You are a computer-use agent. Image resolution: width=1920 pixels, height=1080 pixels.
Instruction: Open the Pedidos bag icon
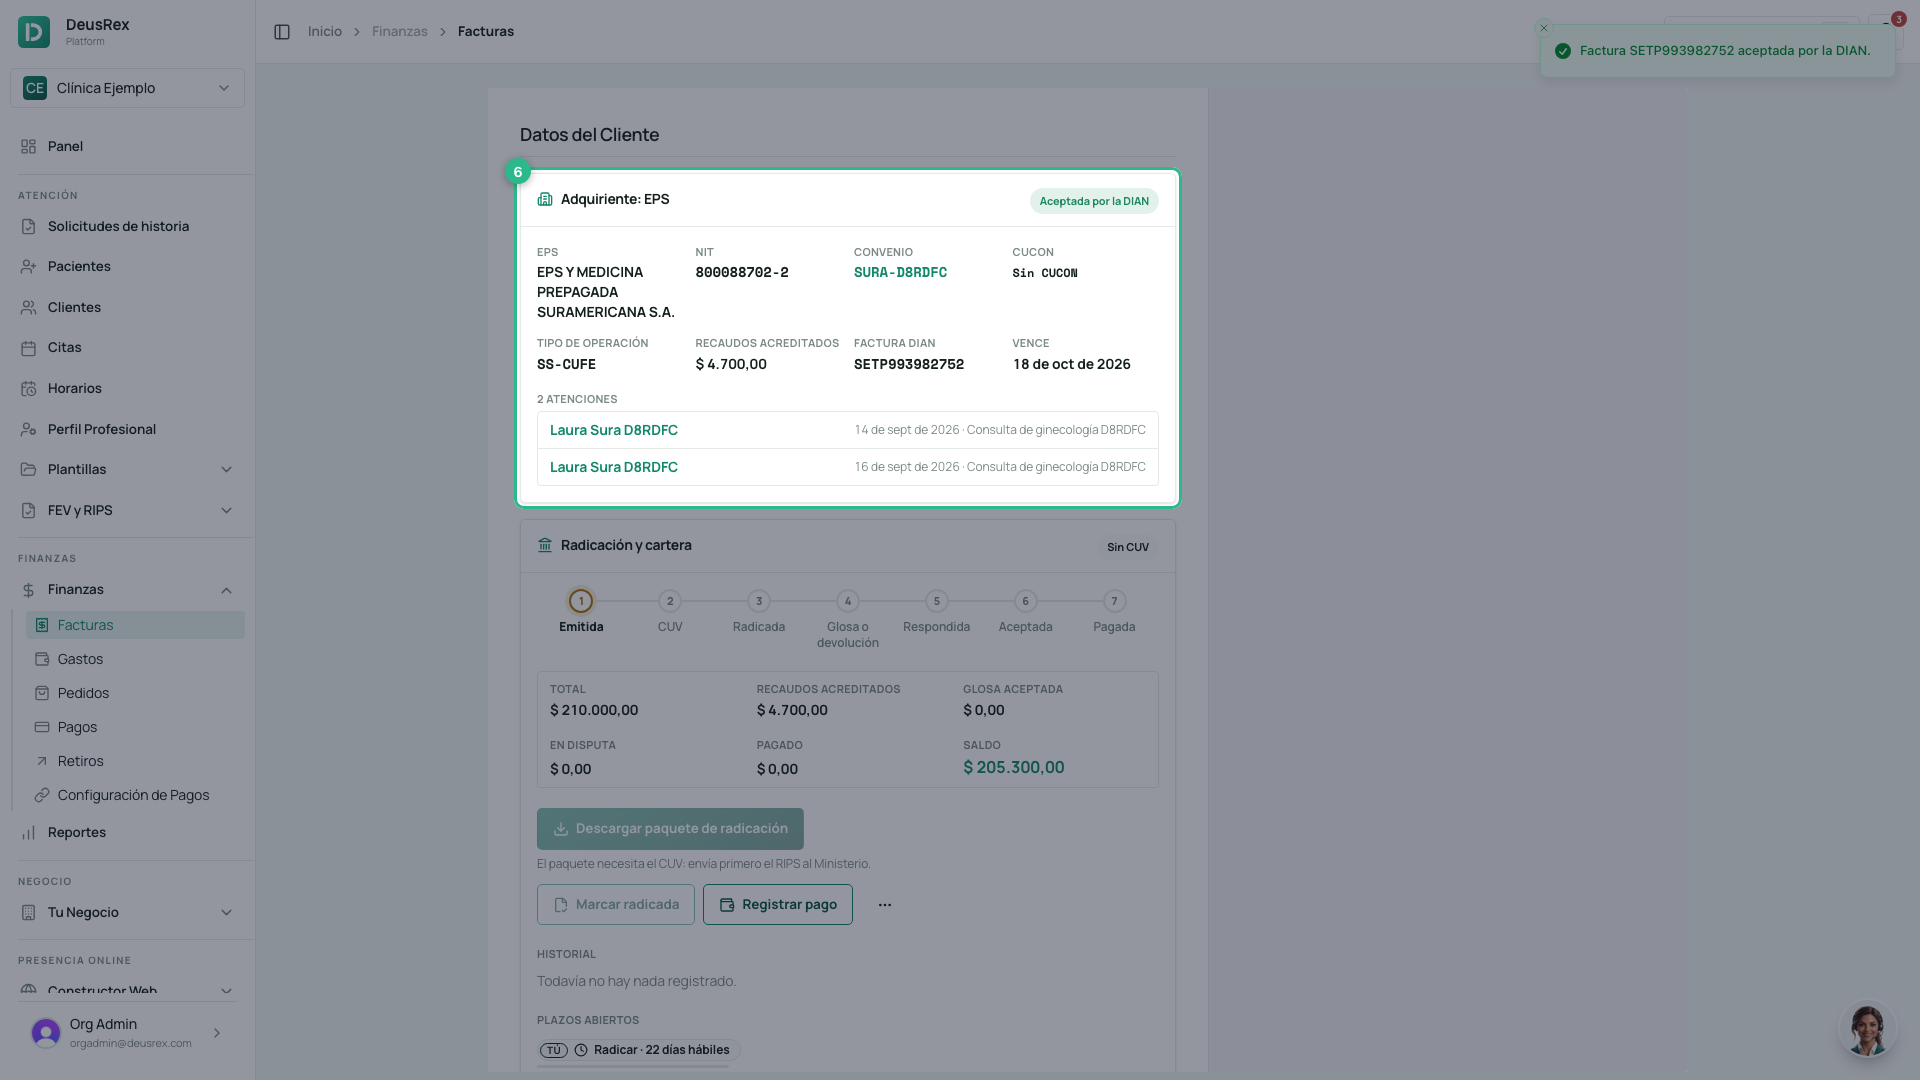point(42,693)
